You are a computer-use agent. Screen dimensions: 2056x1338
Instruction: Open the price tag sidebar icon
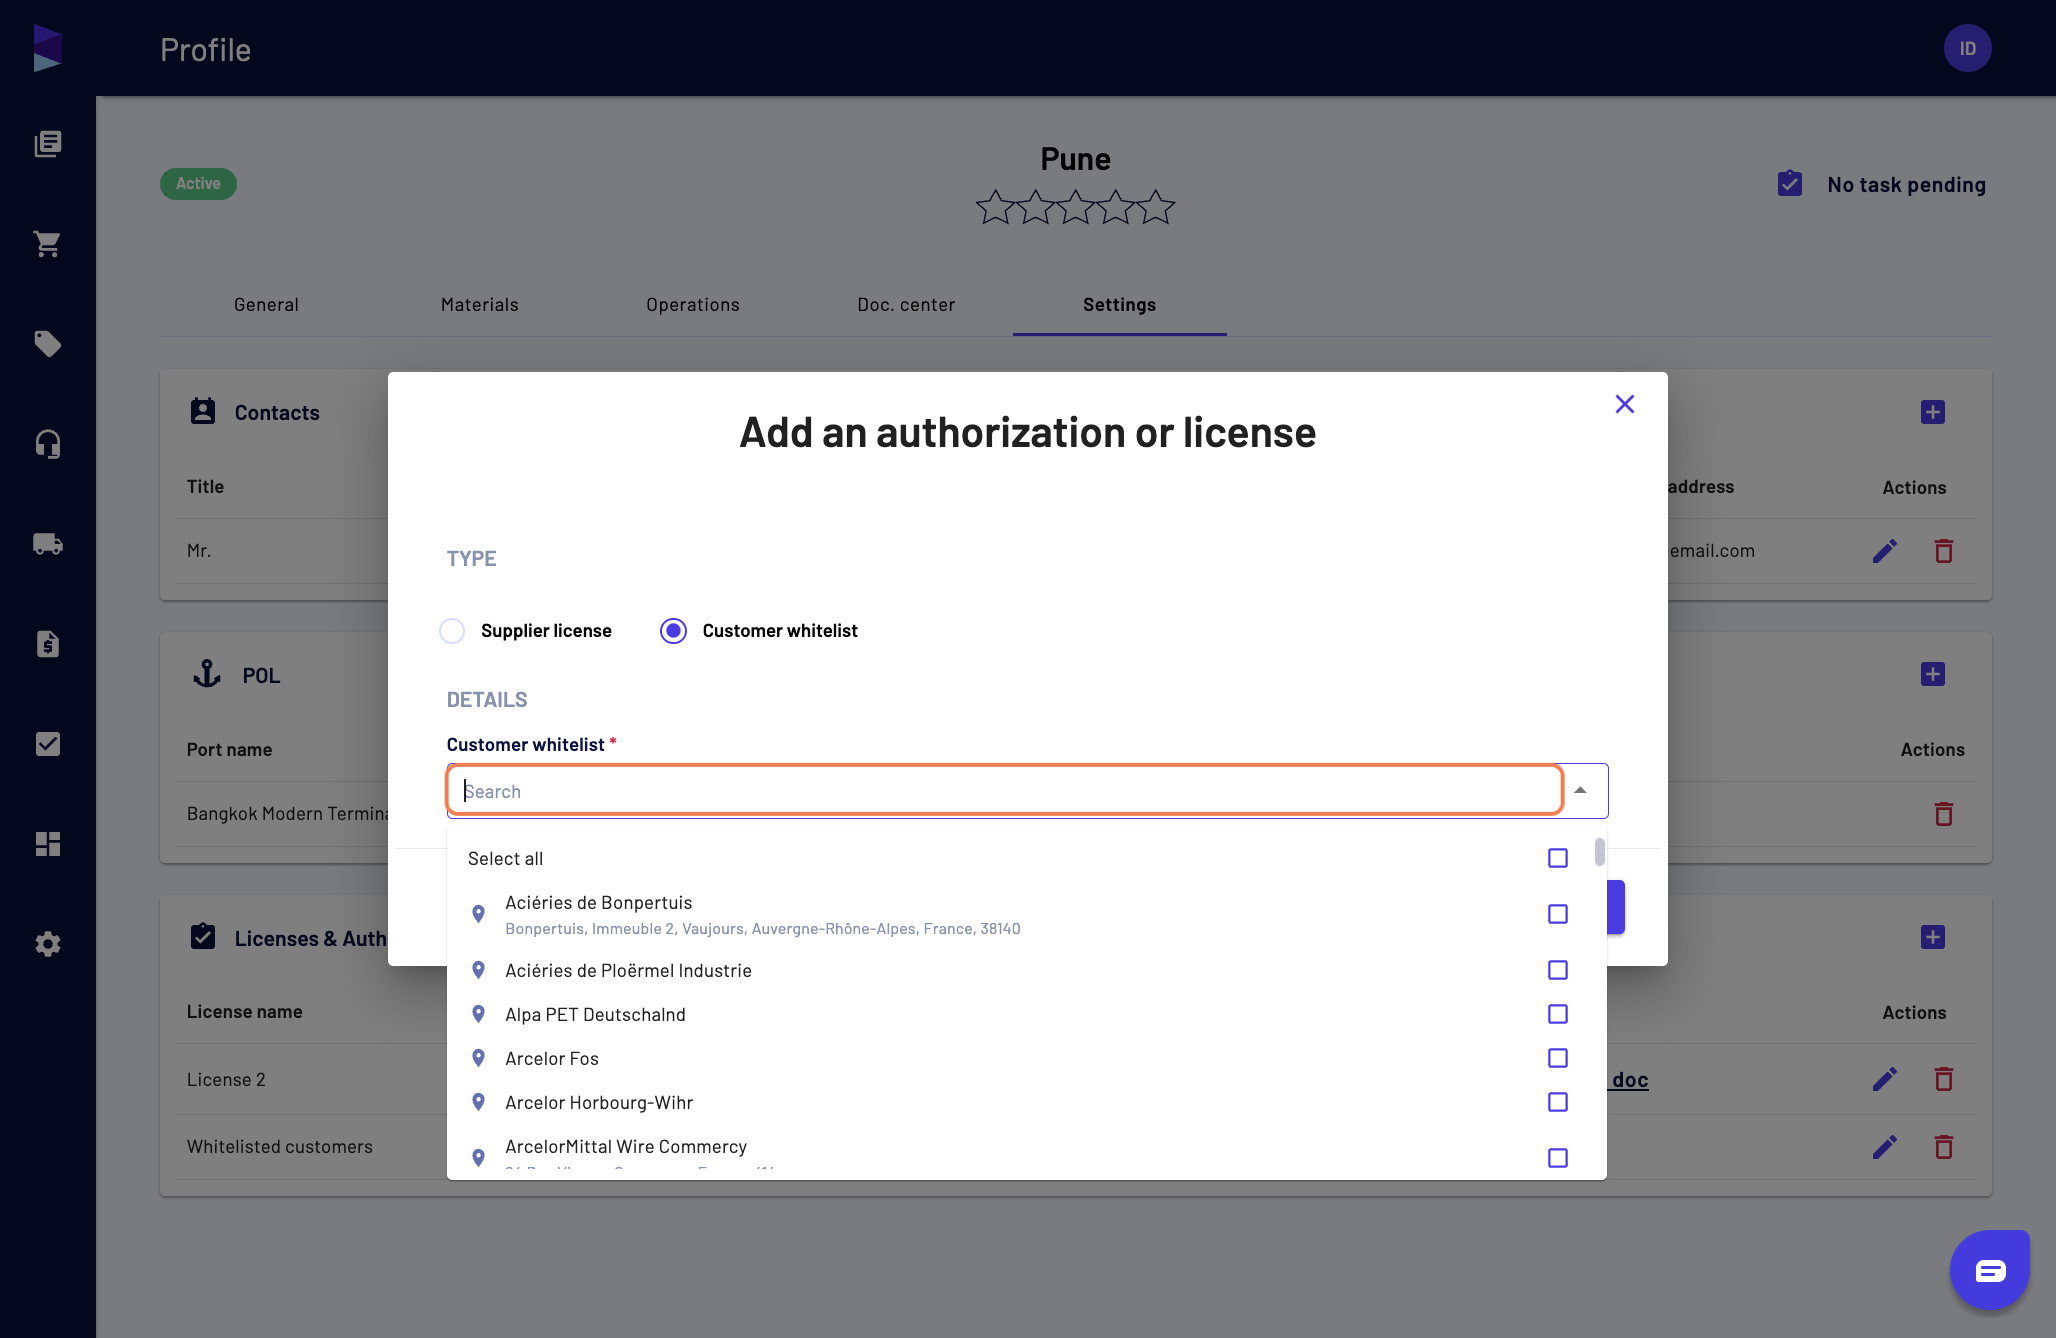(47, 344)
